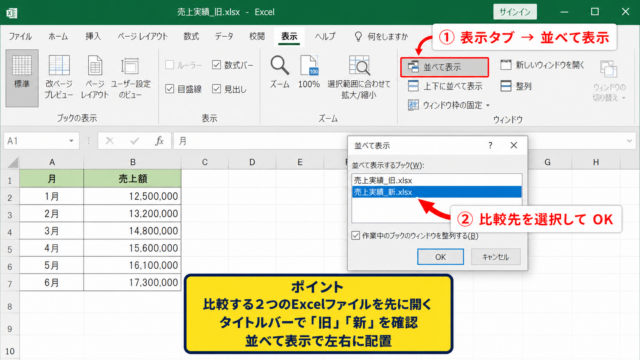Open 改ページプレビュー page break preview
Screen dimensions: 640x360
59,78
